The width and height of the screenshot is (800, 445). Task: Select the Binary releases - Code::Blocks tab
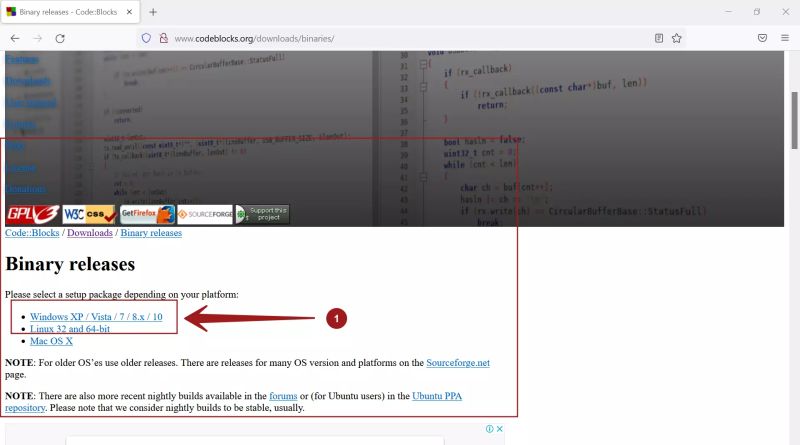[x=69, y=12]
